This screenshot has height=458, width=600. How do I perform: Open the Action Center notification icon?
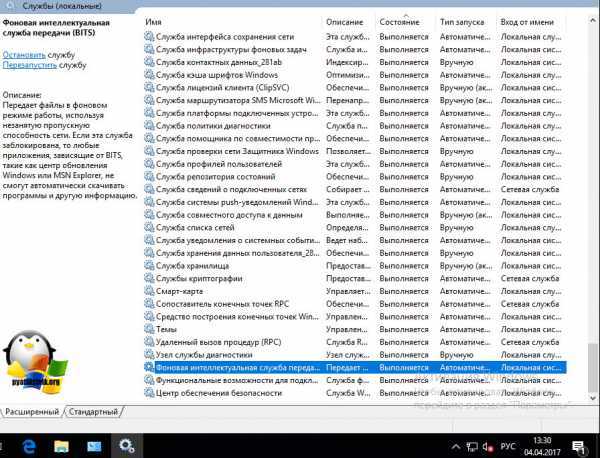[x=578, y=447]
